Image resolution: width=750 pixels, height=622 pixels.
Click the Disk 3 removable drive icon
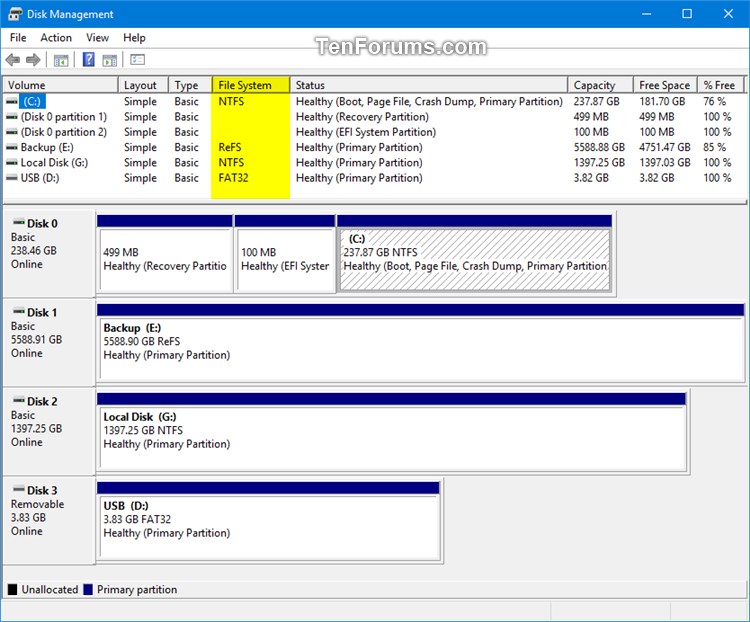click(19, 489)
